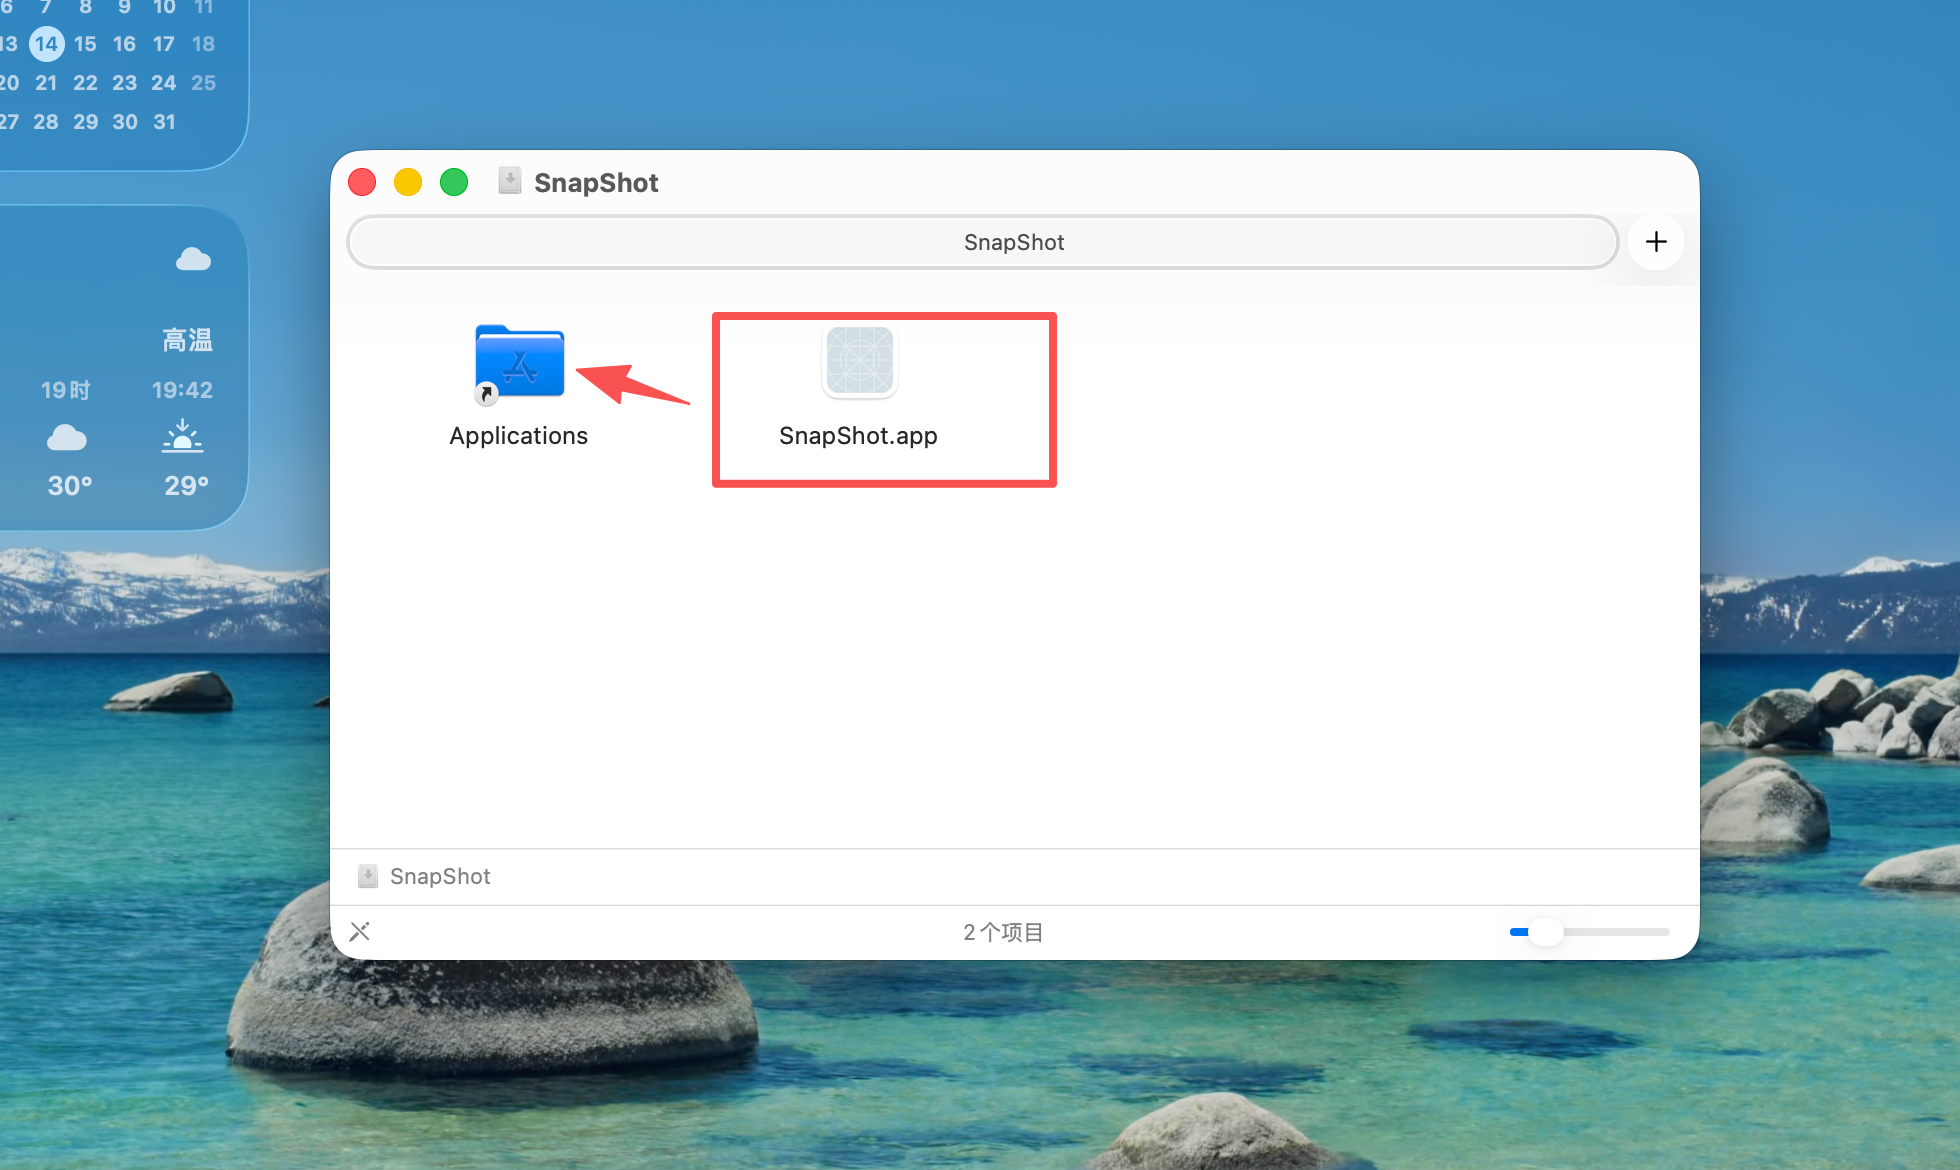
Task: Click the 高温 label in weather widget
Action: point(187,341)
